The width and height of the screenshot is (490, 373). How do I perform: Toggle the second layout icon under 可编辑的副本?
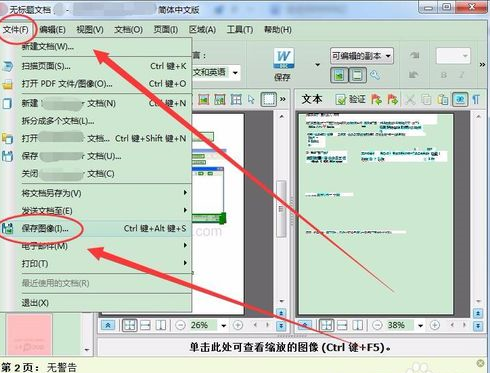[357, 75]
